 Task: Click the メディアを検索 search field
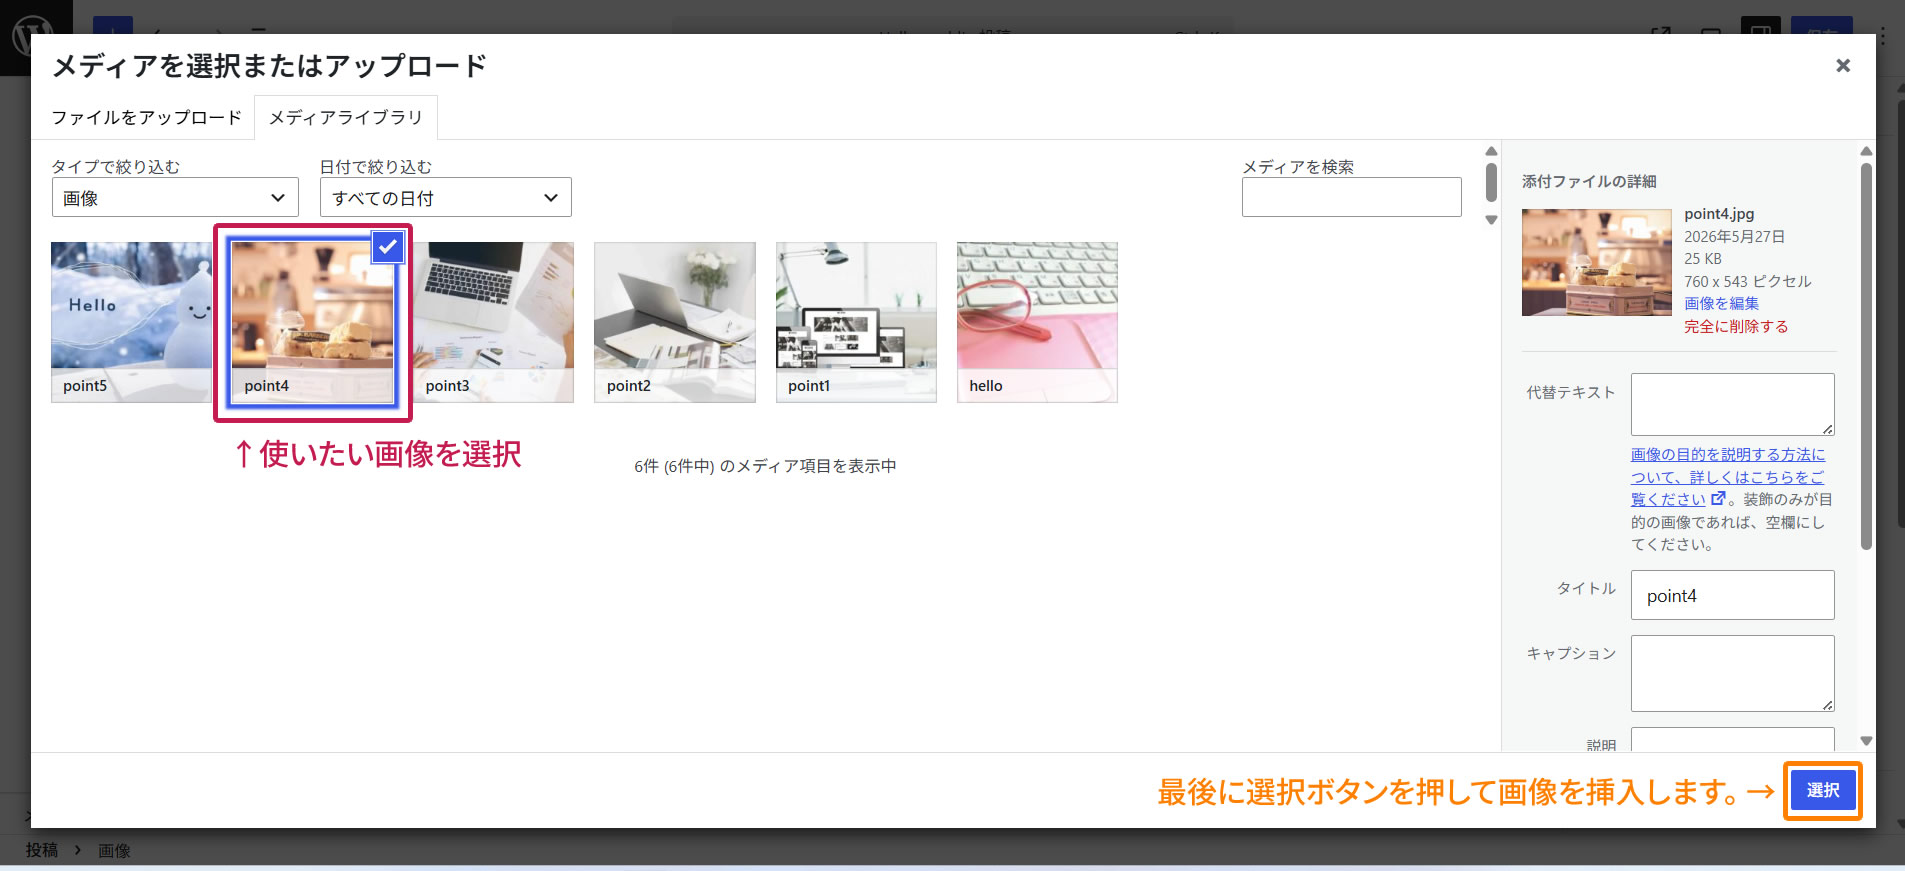[x=1351, y=197]
